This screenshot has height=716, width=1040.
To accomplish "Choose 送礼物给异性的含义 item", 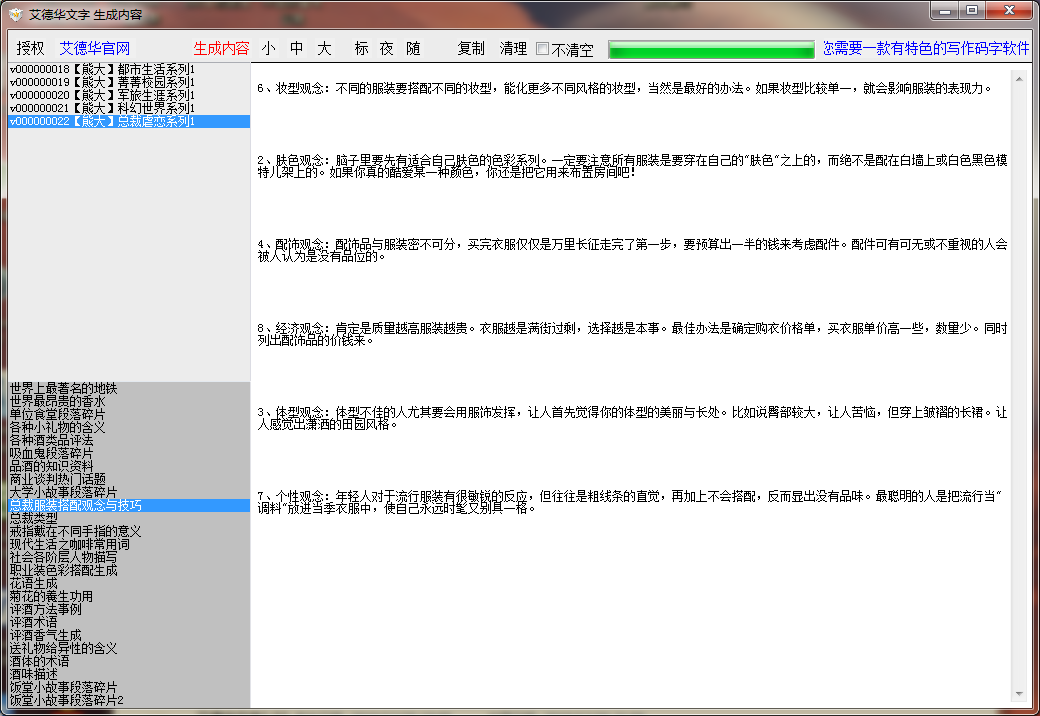I will tap(129, 648).
